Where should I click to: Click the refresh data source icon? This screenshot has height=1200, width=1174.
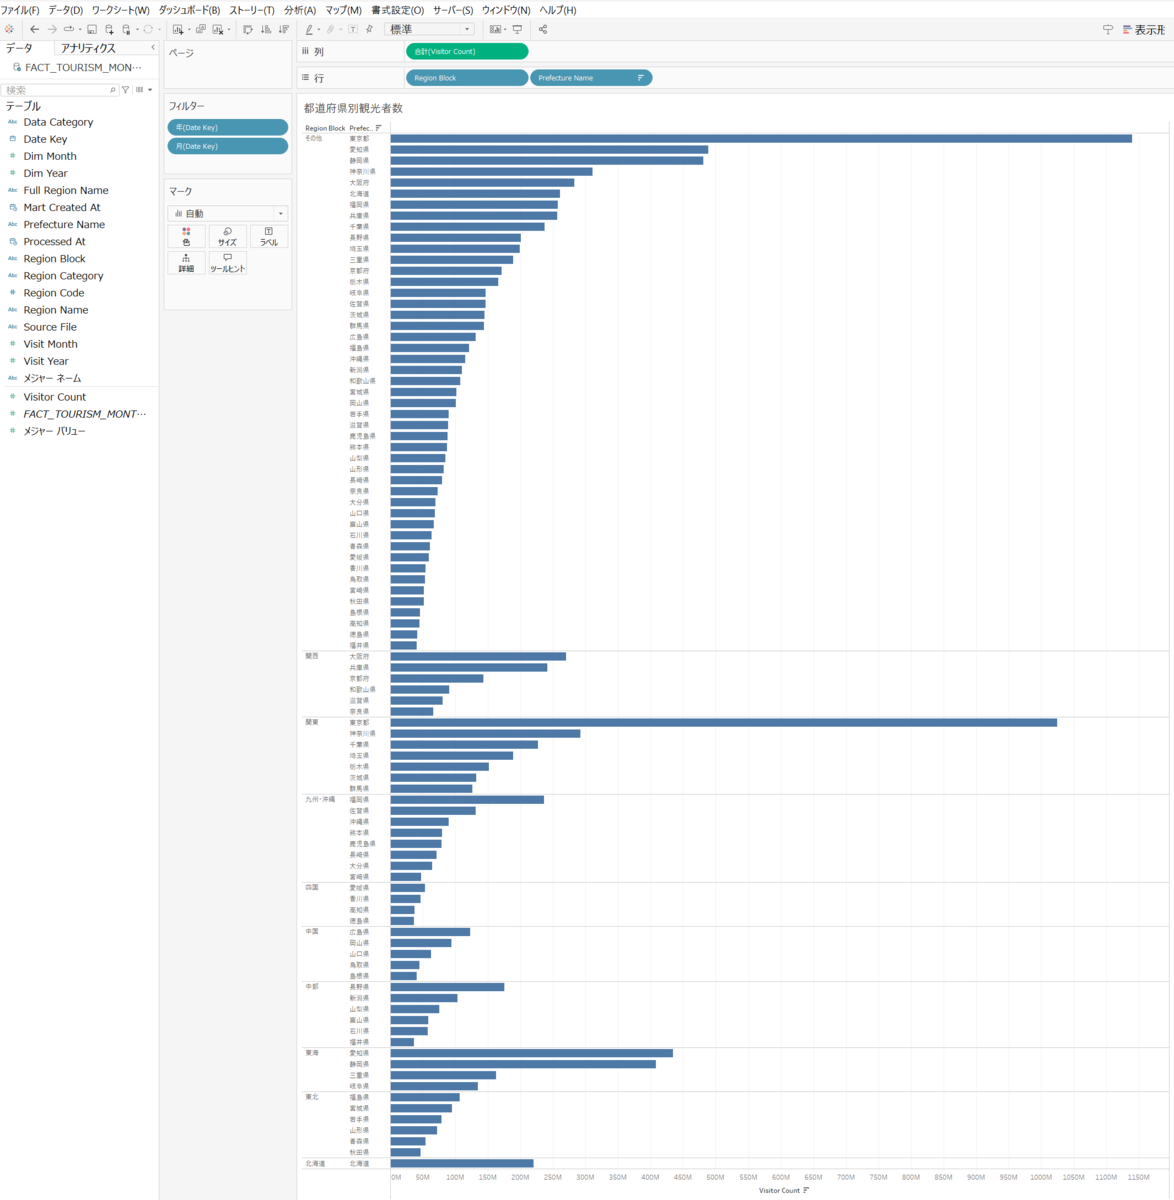(148, 29)
